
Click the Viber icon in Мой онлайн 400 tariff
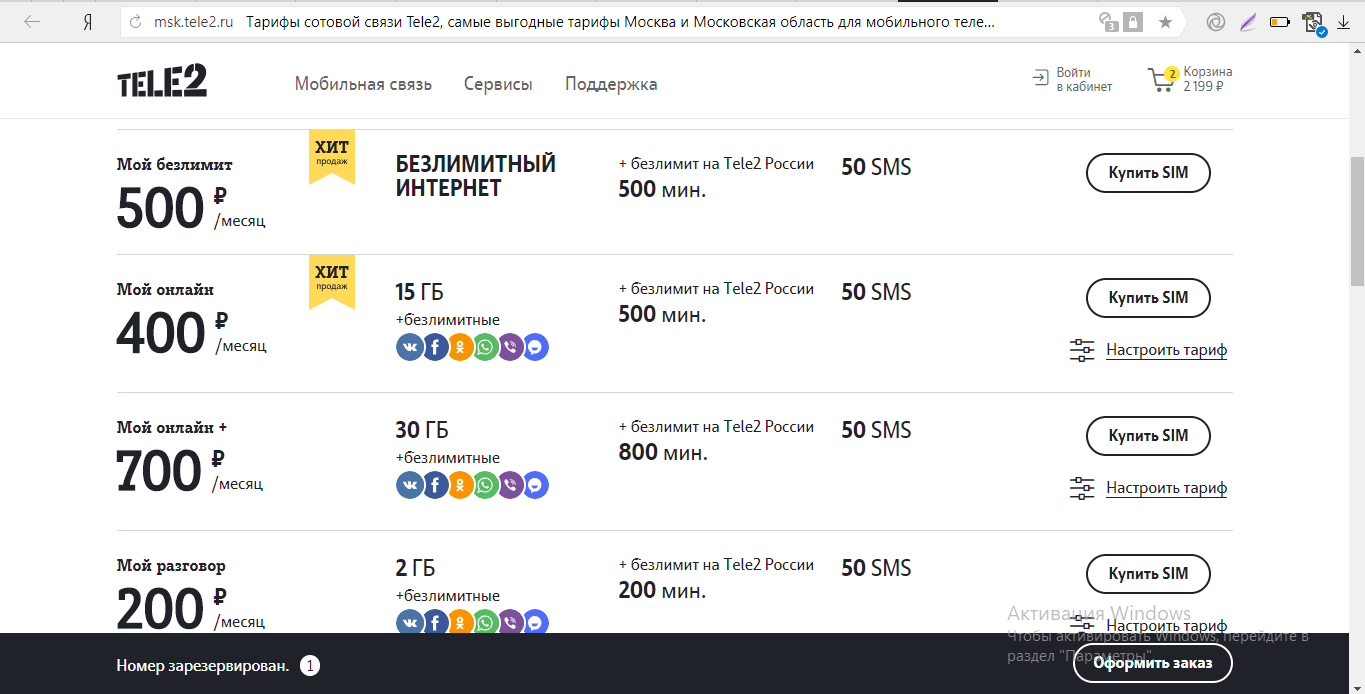click(x=510, y=347)
